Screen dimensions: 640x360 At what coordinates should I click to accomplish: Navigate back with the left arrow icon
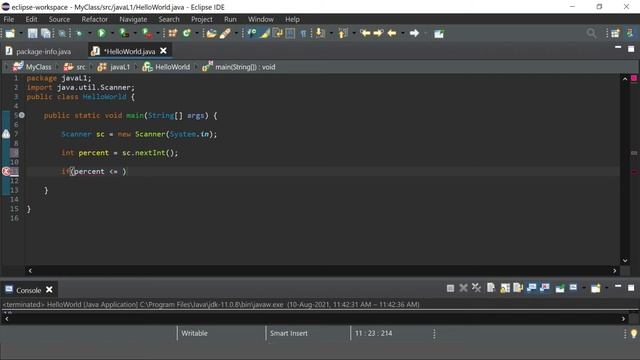click(x=392, y=33)
